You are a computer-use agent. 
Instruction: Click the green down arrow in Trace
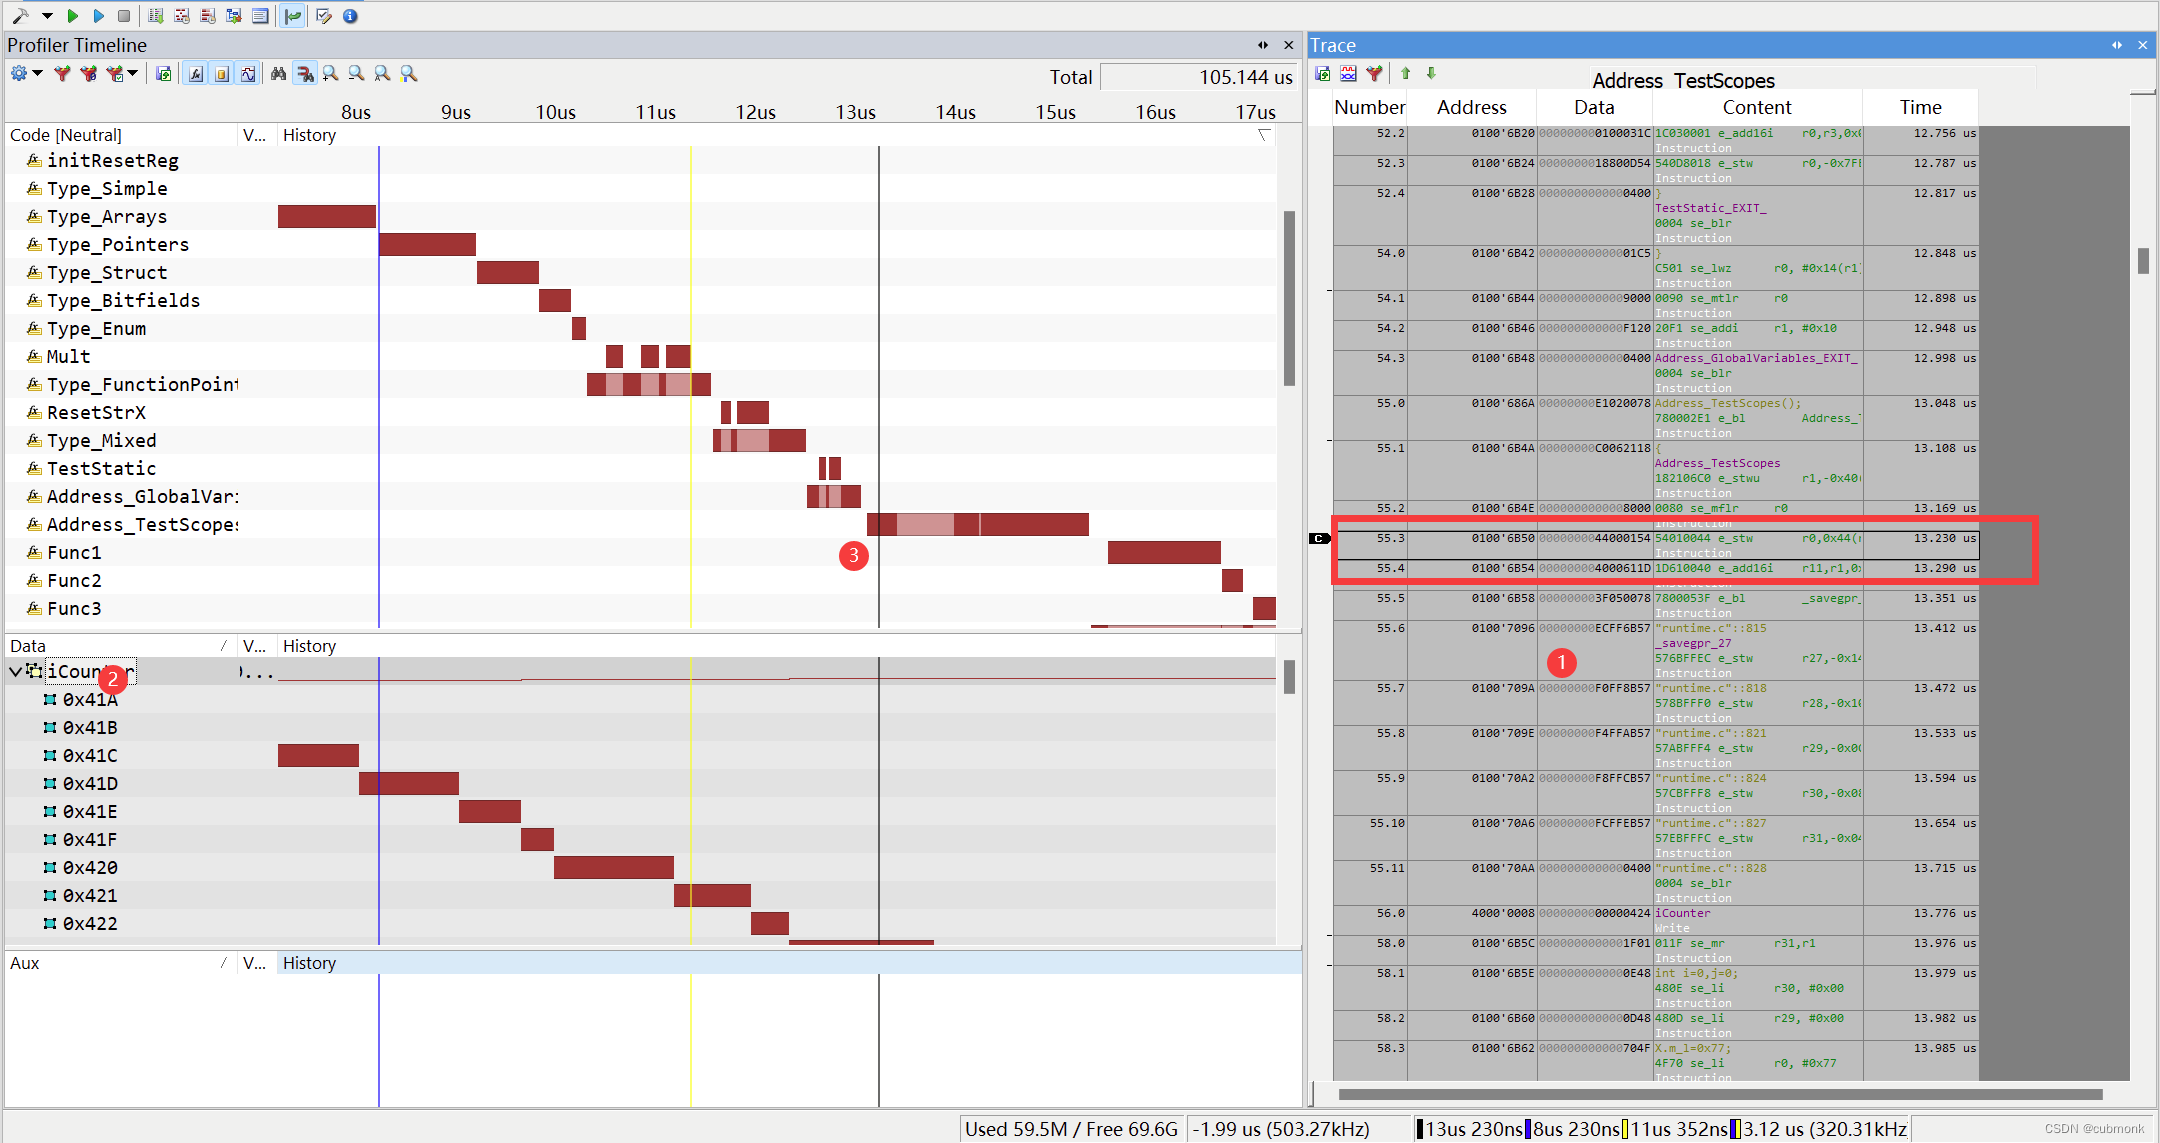tap(1431, 73)
